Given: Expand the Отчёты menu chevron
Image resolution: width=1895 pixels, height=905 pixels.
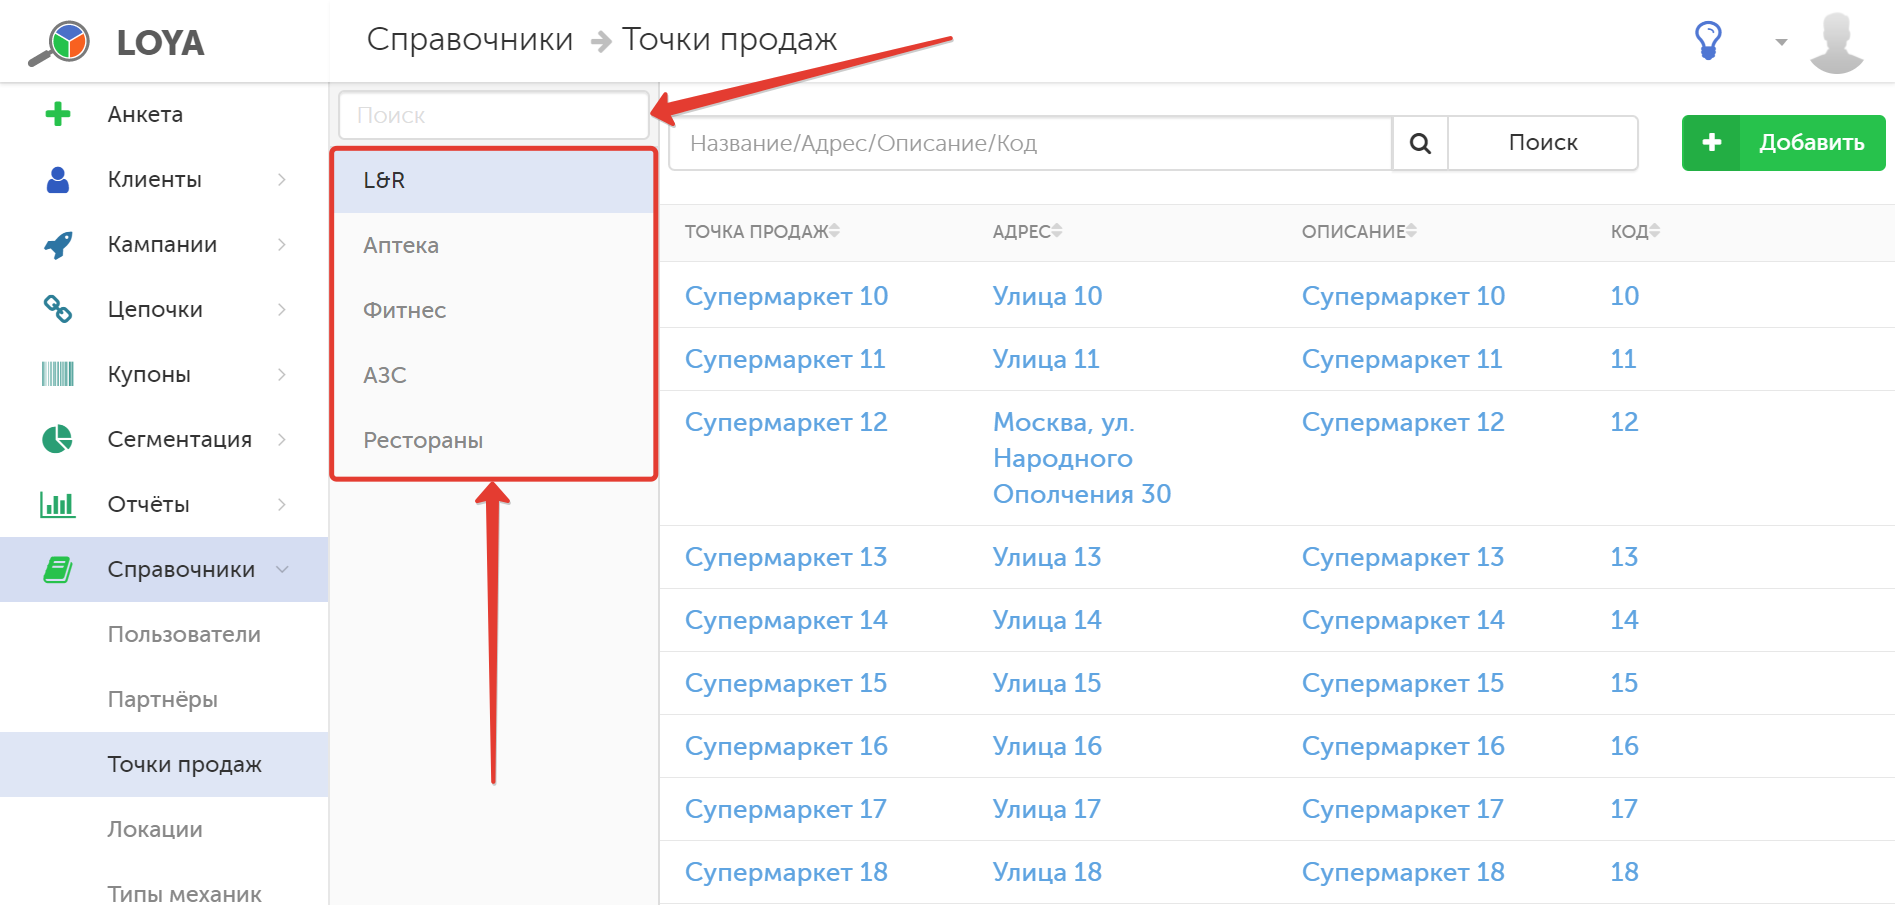Looking at the screenshot, I should click(x=282, y=504).
